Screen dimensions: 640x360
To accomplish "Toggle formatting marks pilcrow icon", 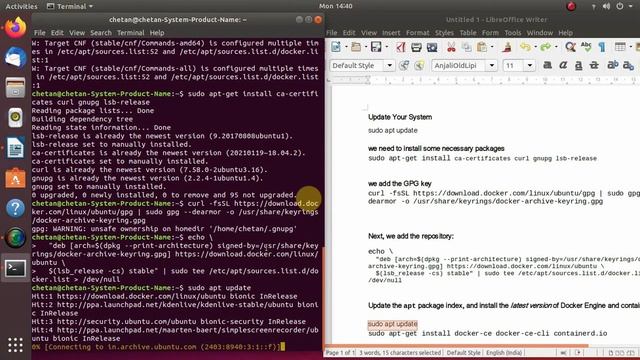I will click(602, 47).
